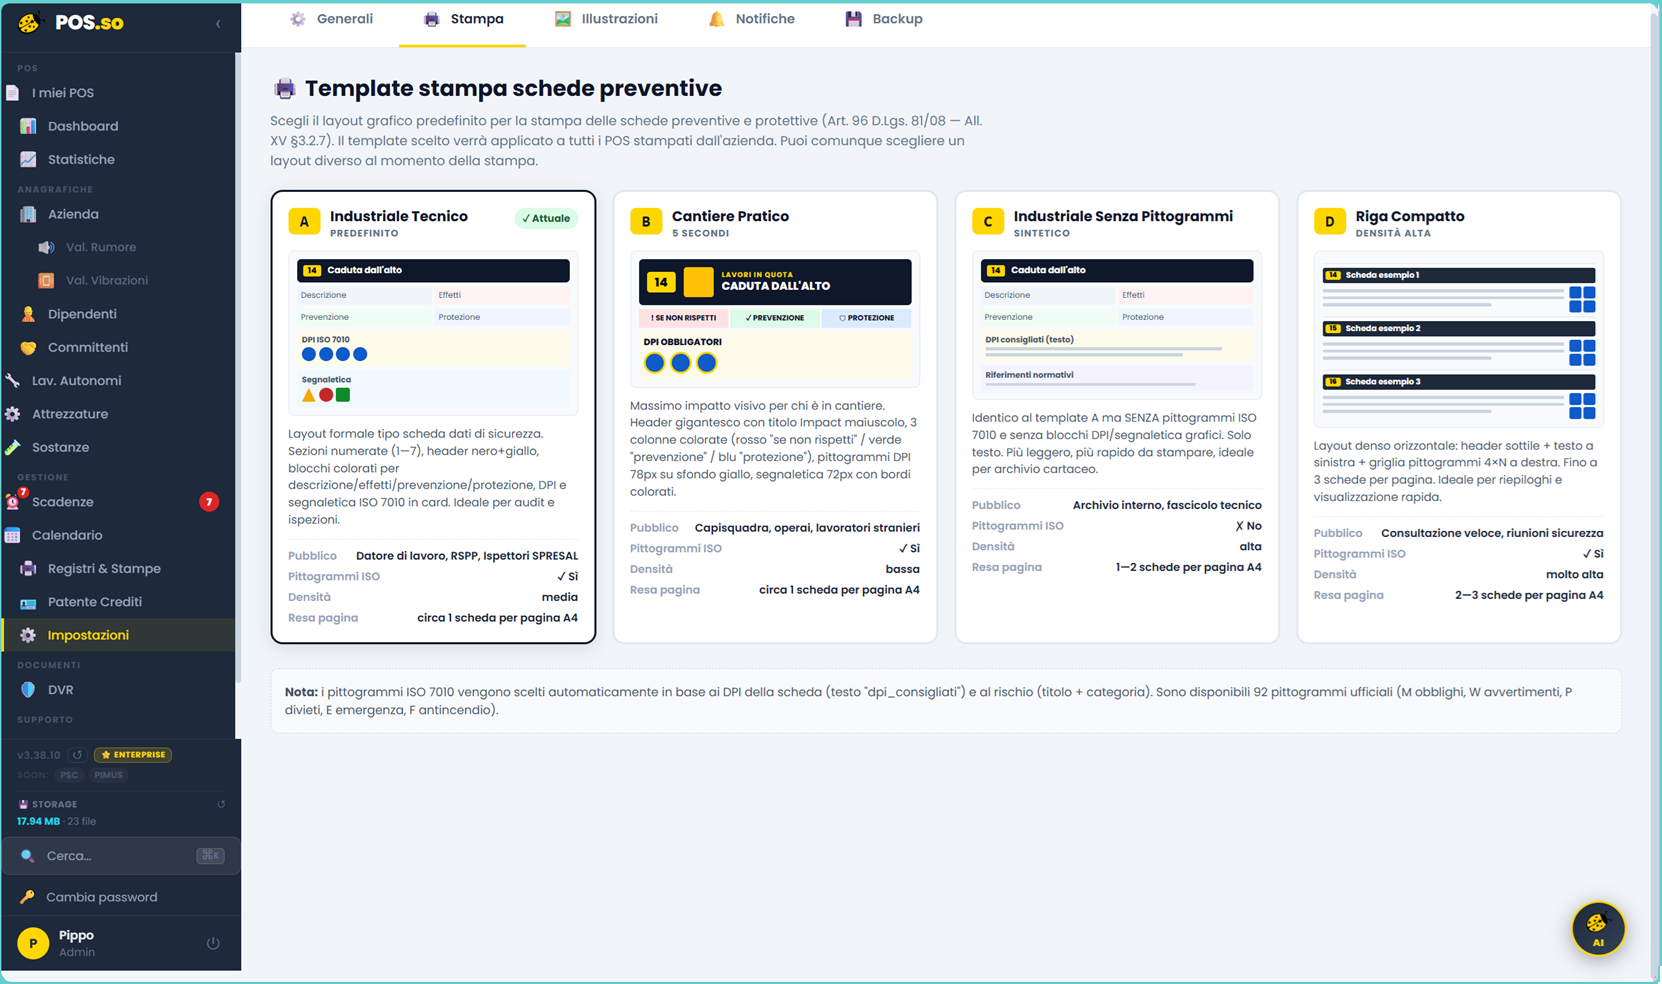1662x984 pixels.
Task: Open Sostanze test tube icon
Action: pos(13,447)
